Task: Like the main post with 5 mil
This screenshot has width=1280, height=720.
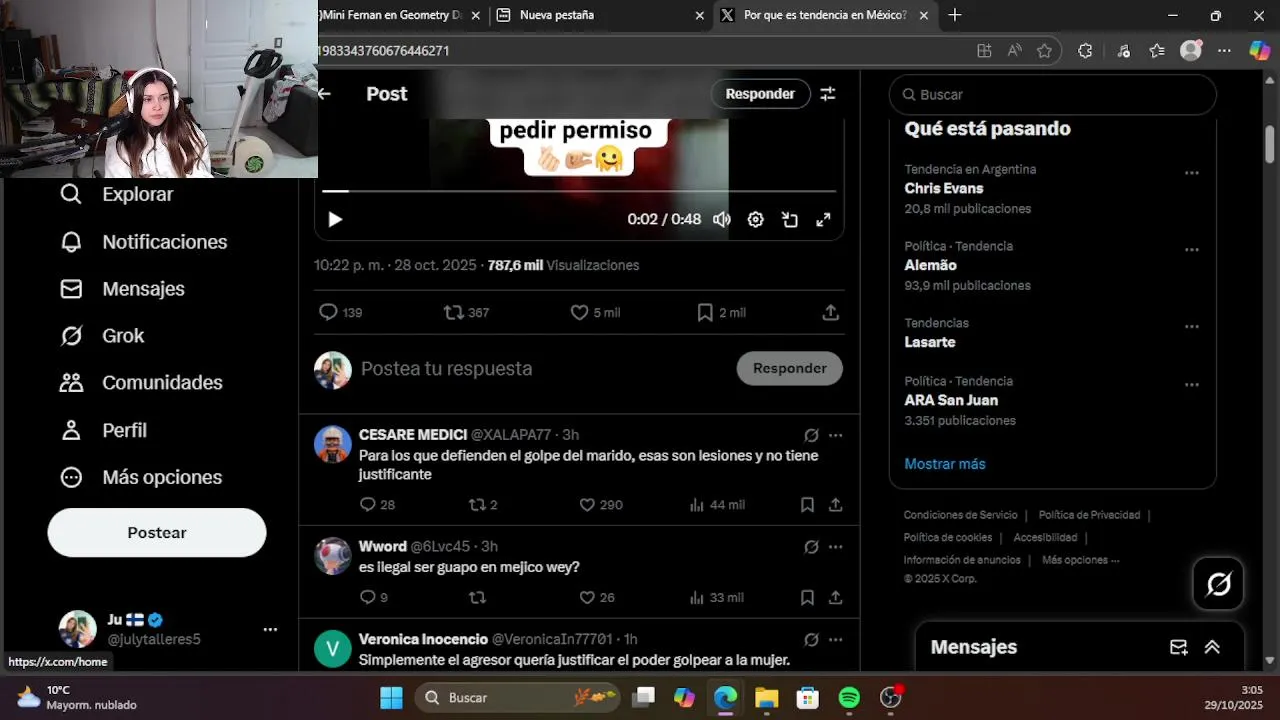Action: 595,312
